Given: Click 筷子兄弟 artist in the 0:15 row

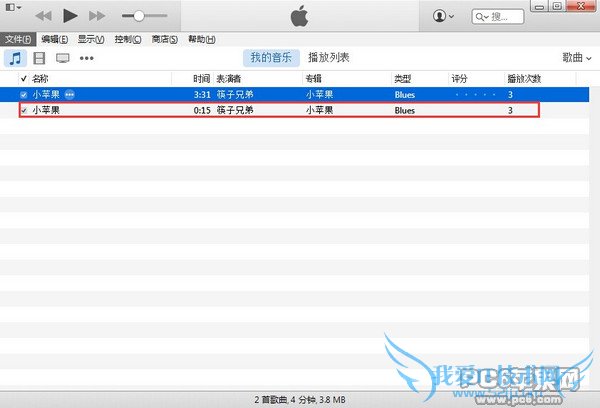Looking at the screenshot, I should 235,110.
